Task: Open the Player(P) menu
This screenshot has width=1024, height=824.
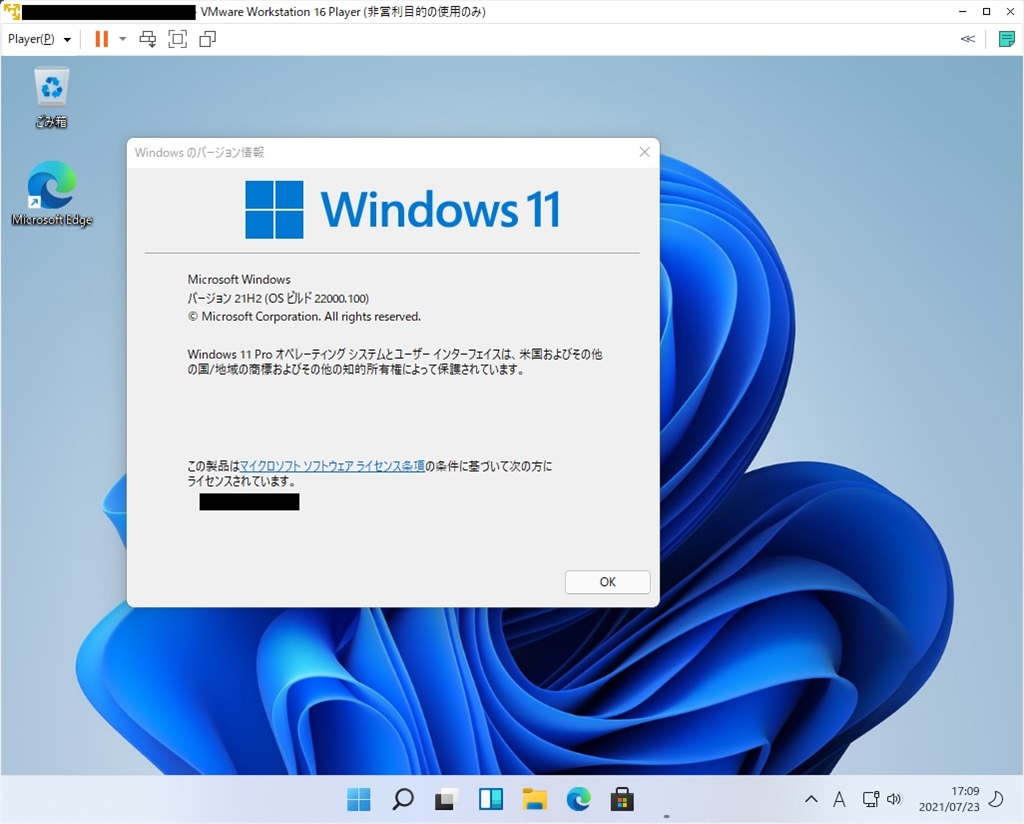Action: [39, 39]
